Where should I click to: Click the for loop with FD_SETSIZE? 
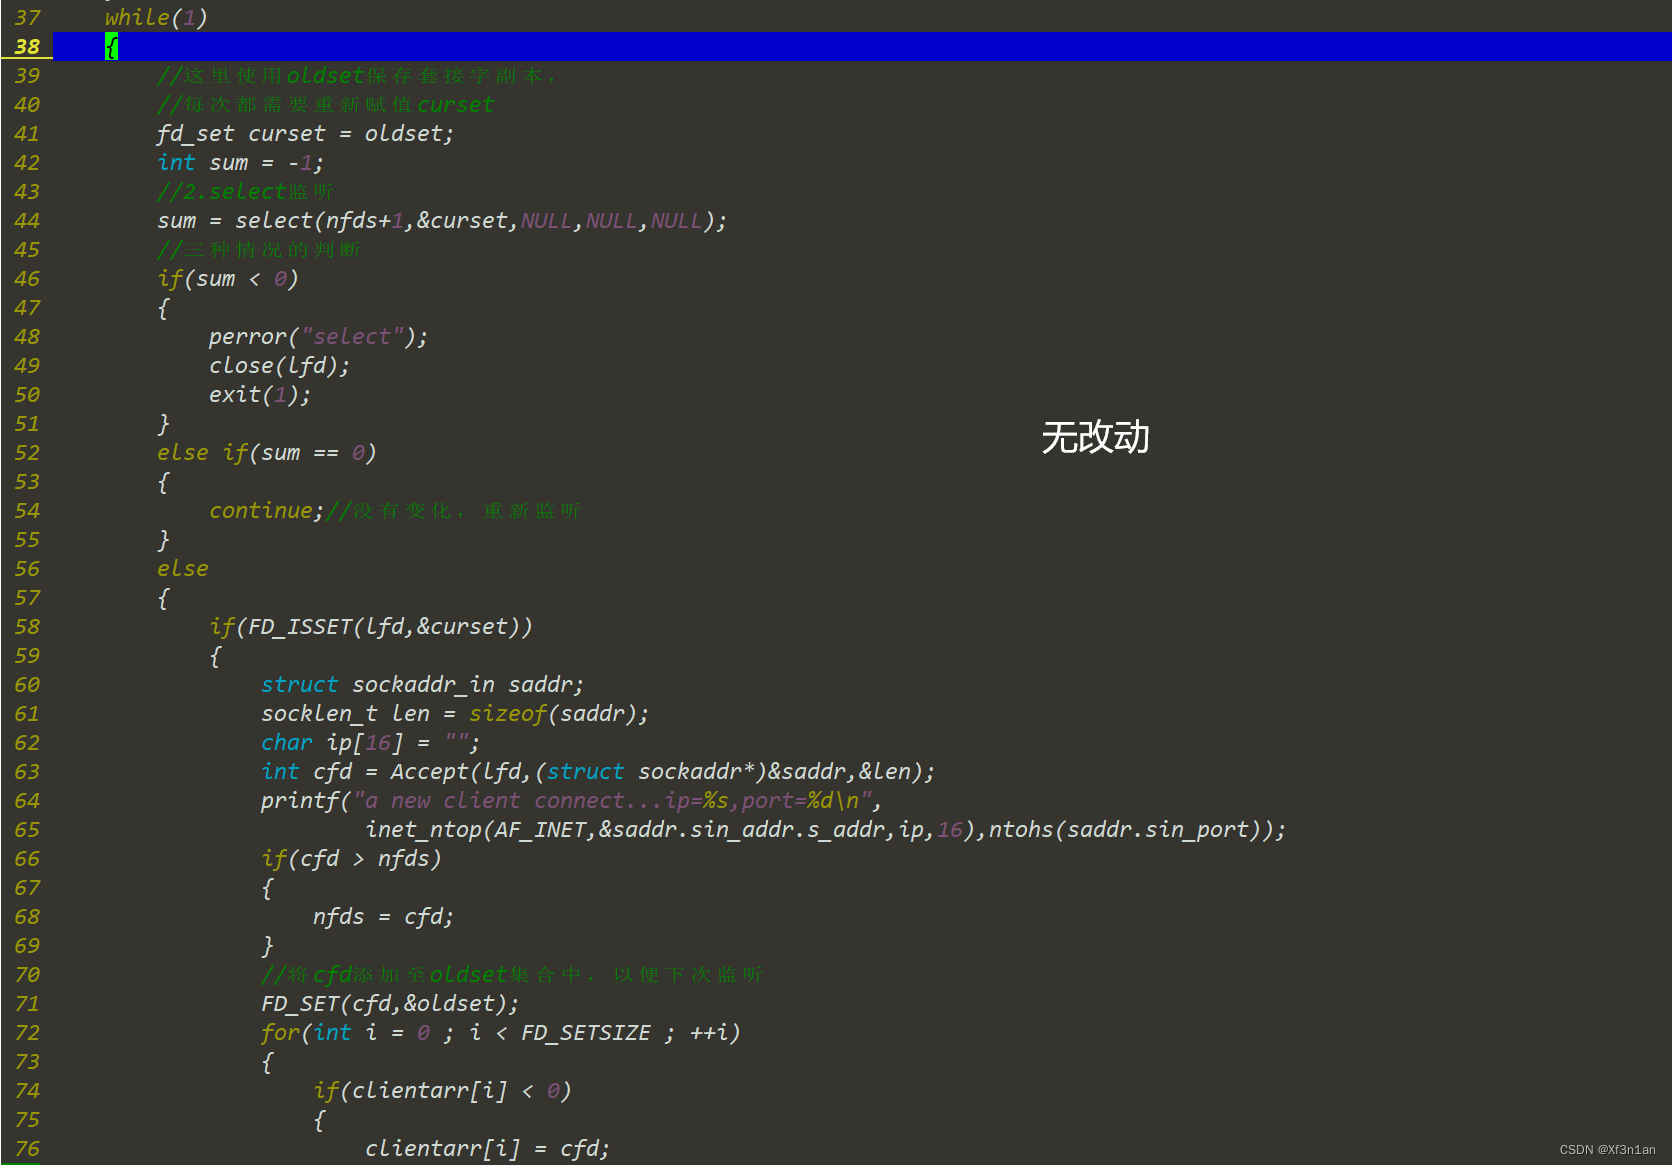501,1033
